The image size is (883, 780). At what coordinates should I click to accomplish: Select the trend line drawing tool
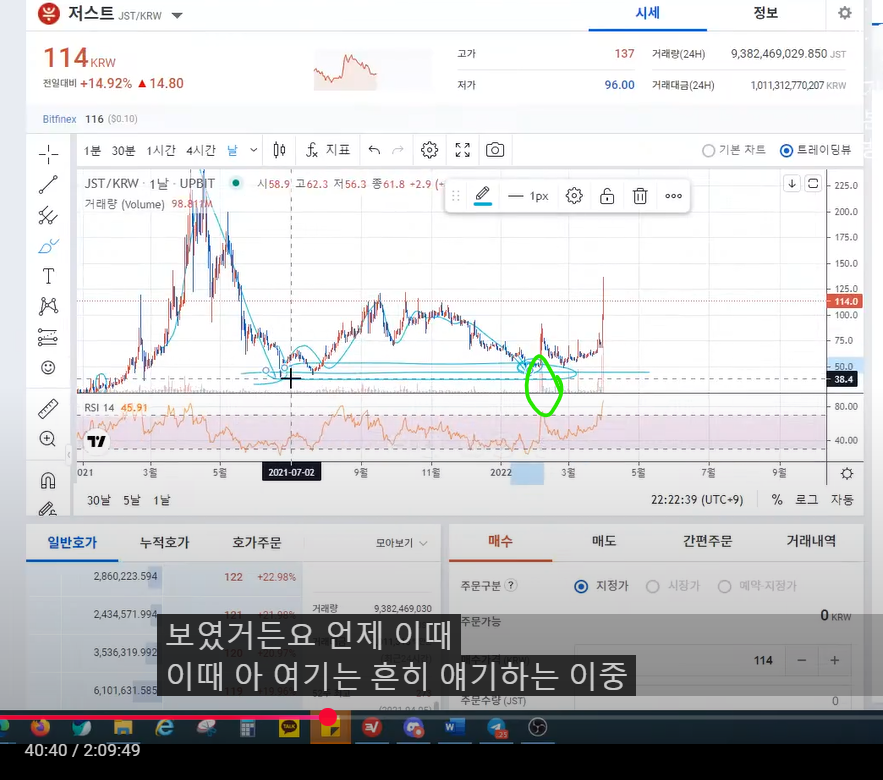(48, 185)
